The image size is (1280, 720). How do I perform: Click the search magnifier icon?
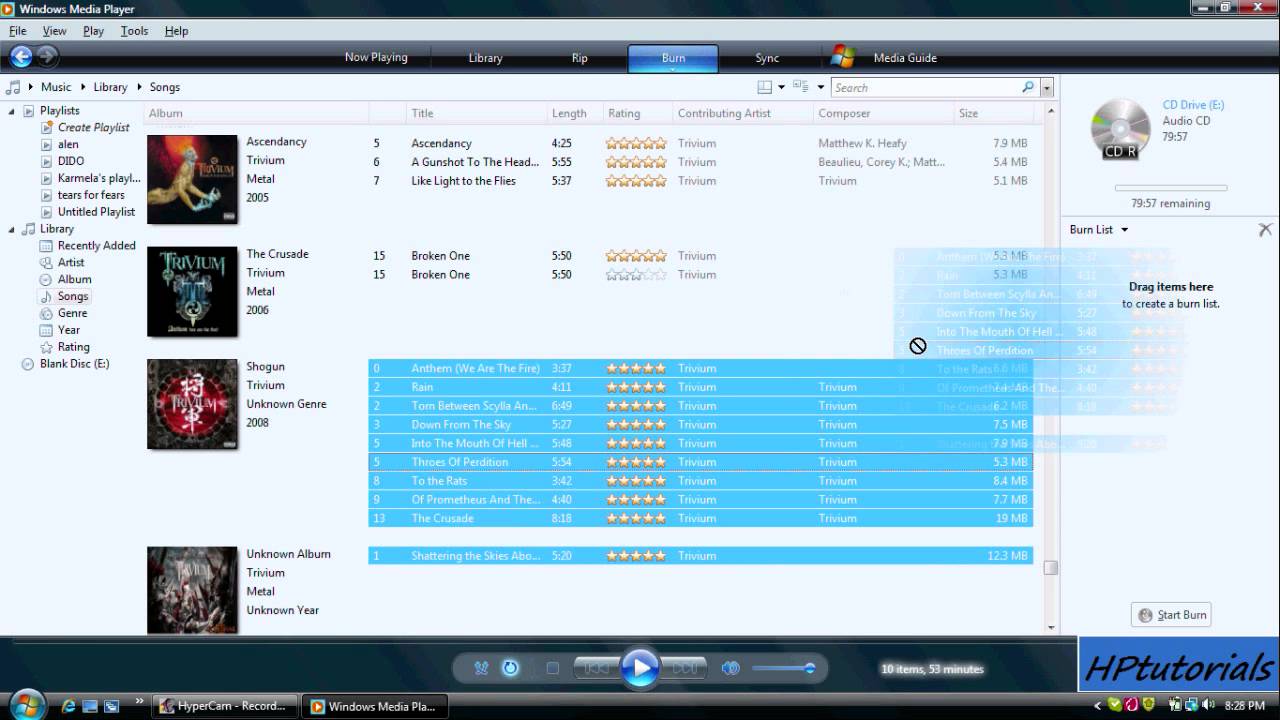coord(1028,87)
